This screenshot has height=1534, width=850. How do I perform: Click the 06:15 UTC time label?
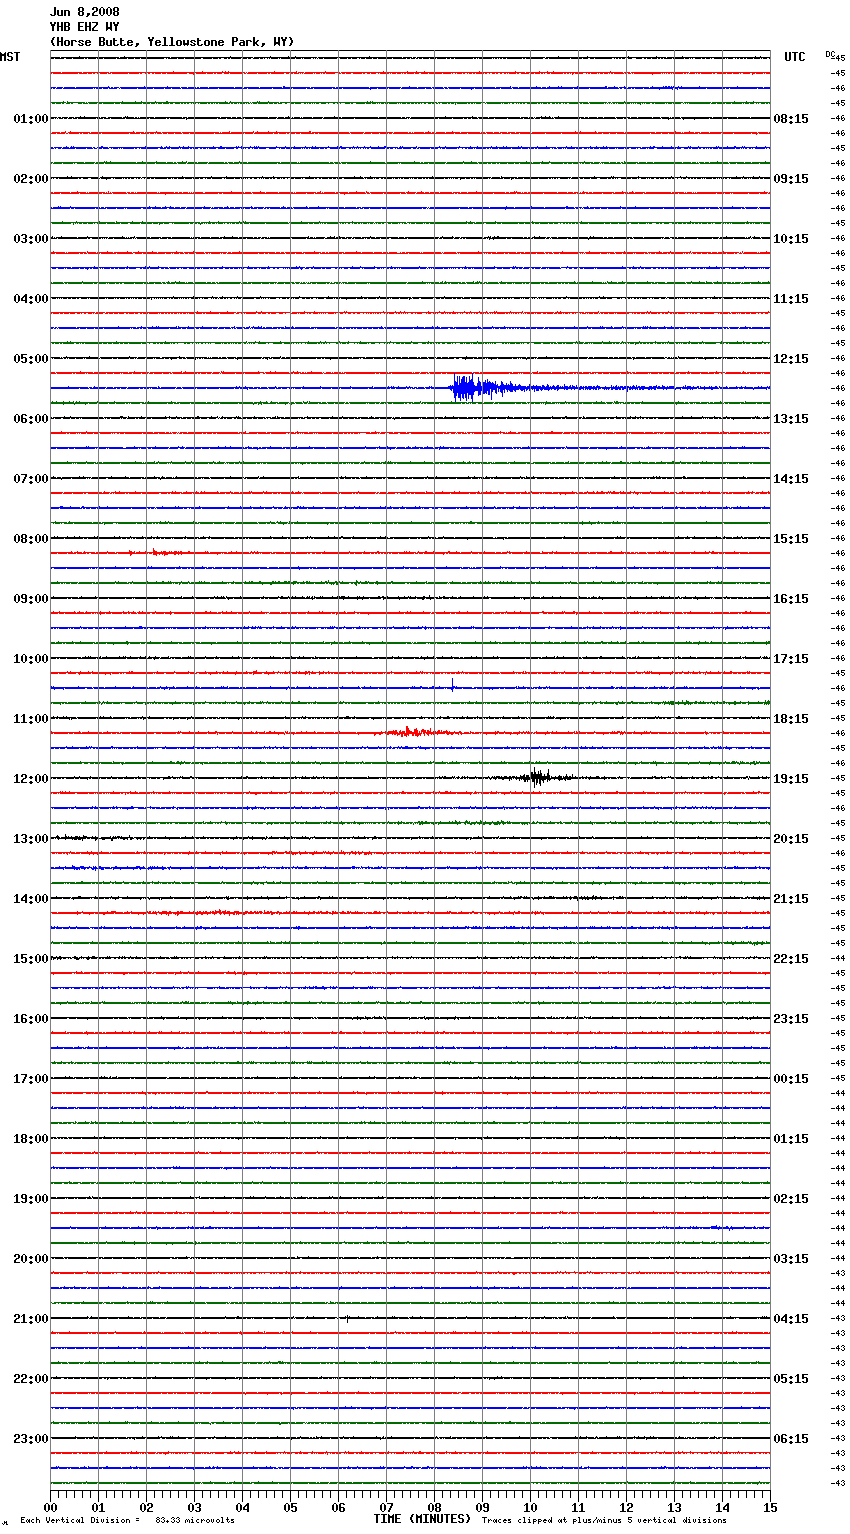coord(791,1439)
